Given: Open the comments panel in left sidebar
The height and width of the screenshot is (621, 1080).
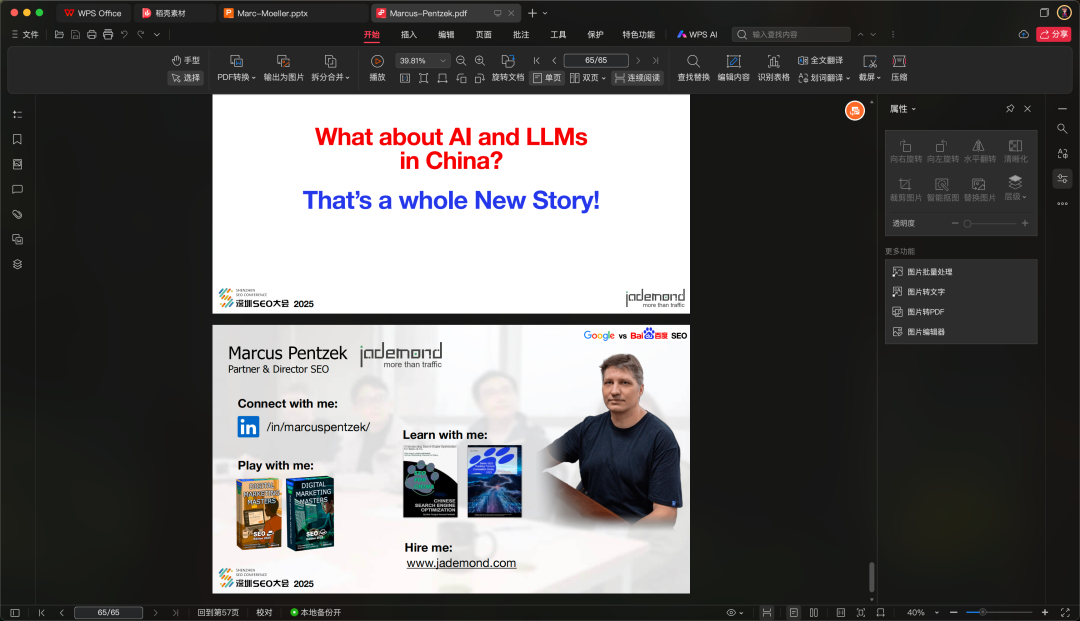Looking at the screenshot, I should 17,189.
